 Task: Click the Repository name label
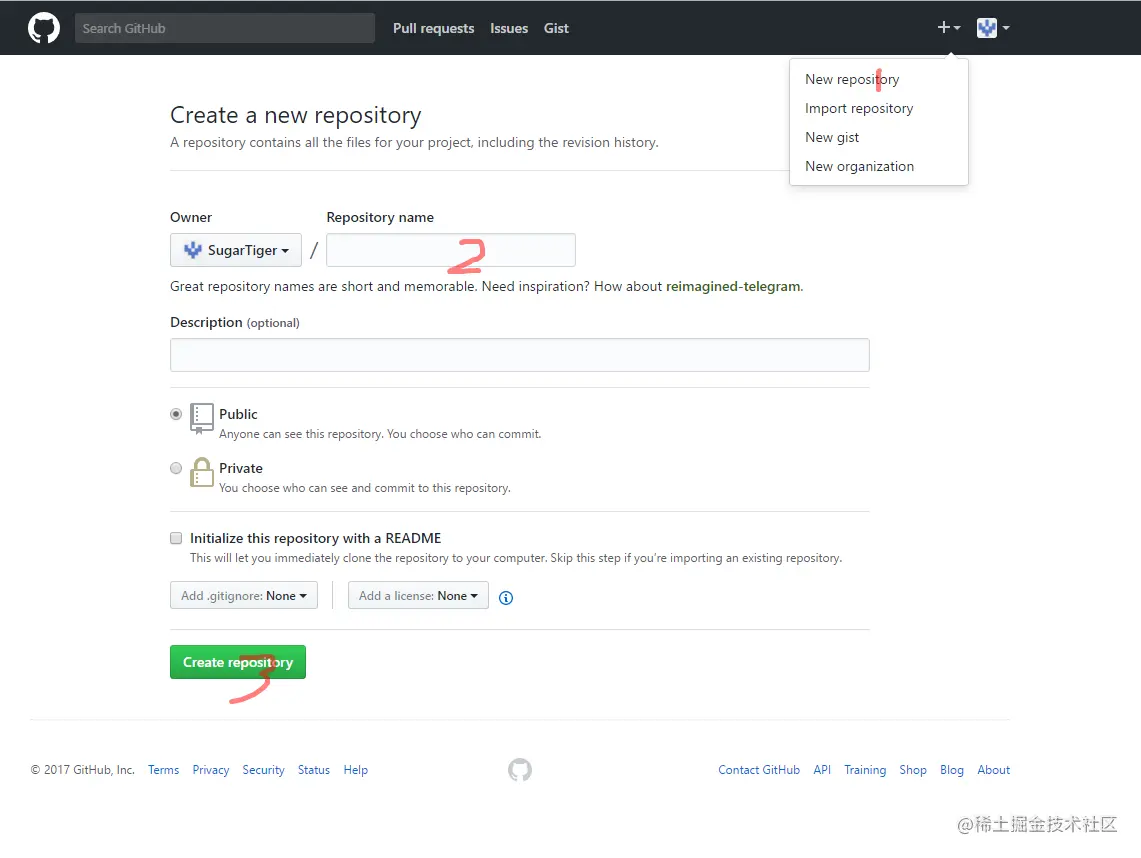380,218
